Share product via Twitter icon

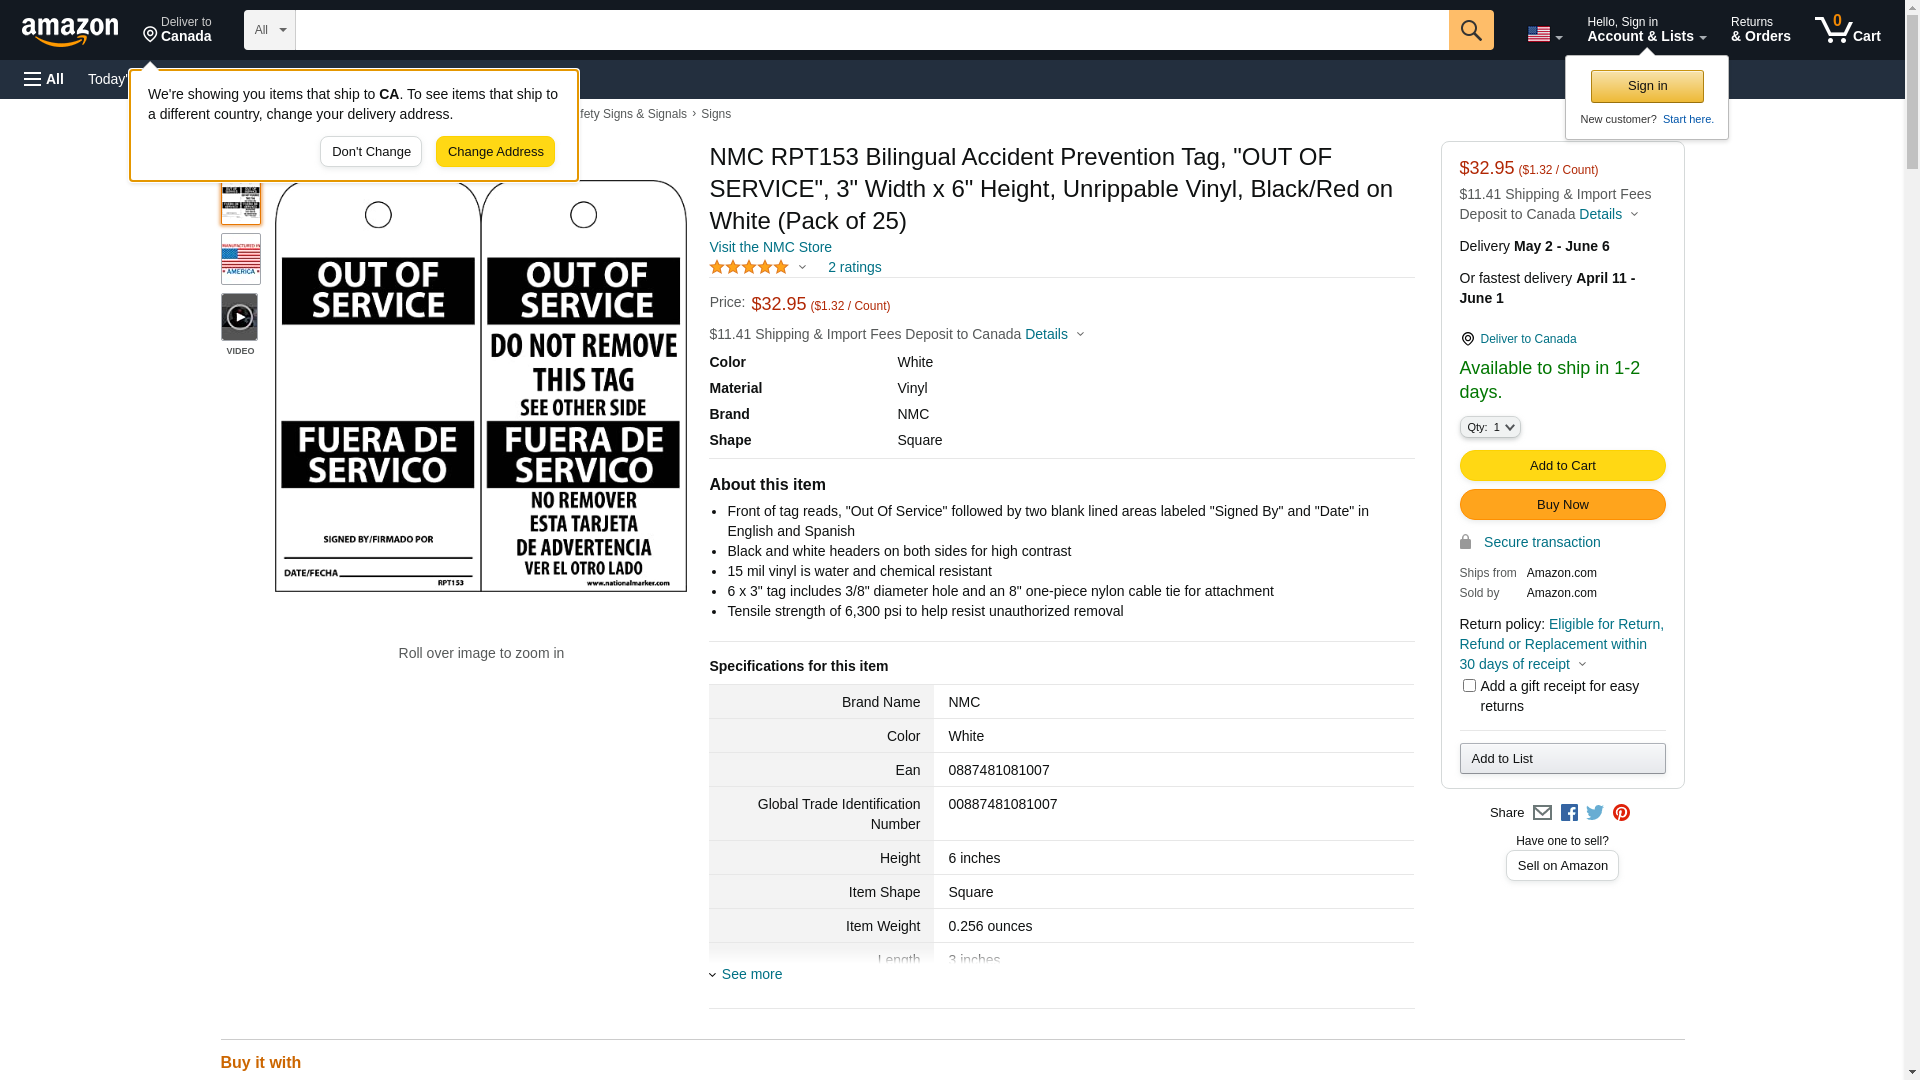1595,813
